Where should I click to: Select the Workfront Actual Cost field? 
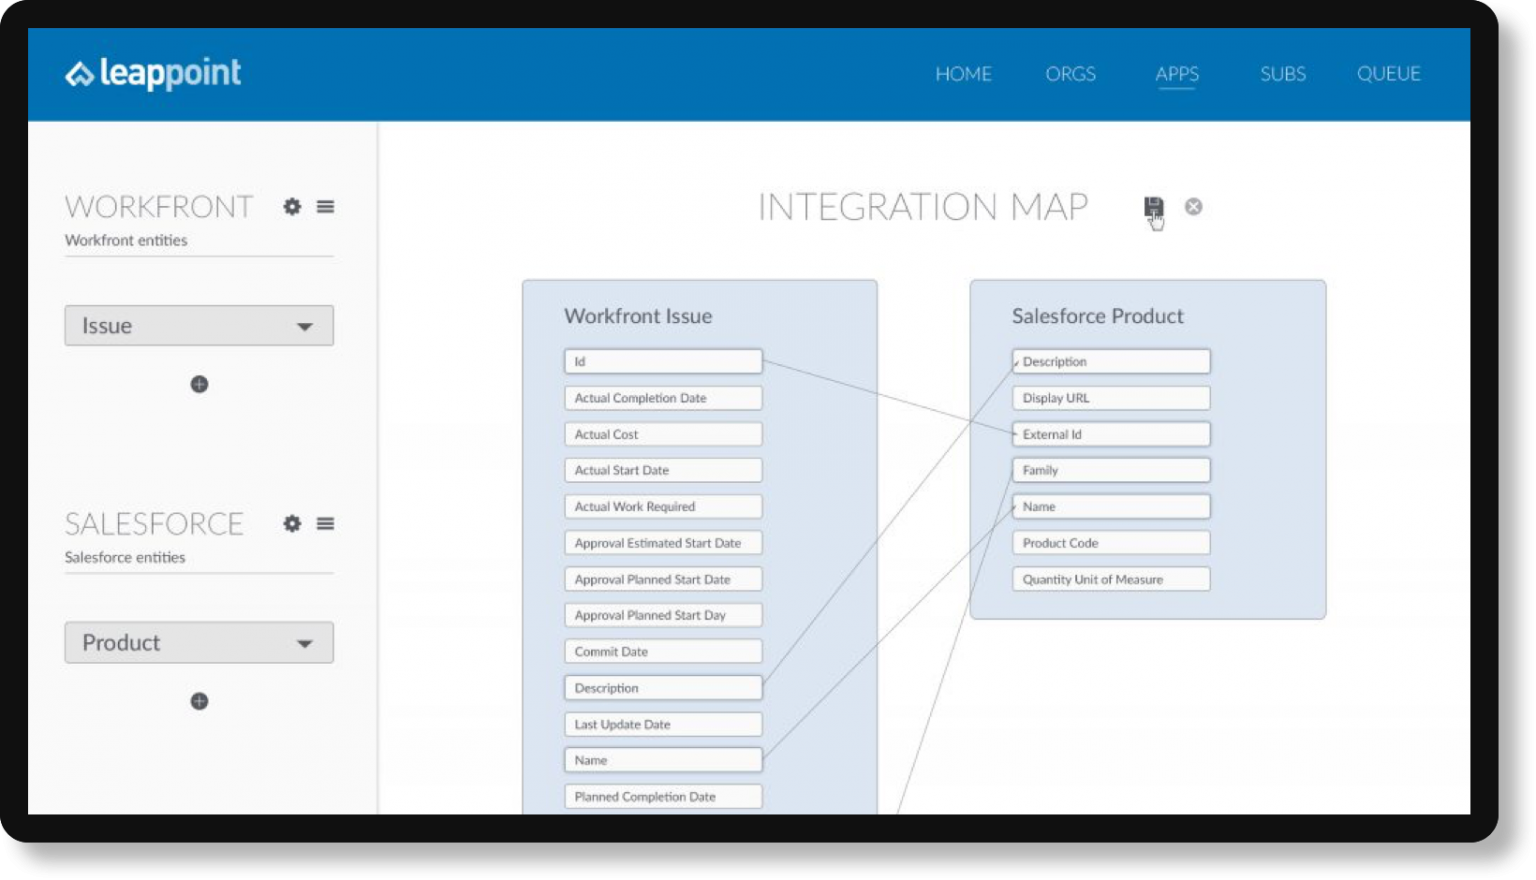pos(662,434)
